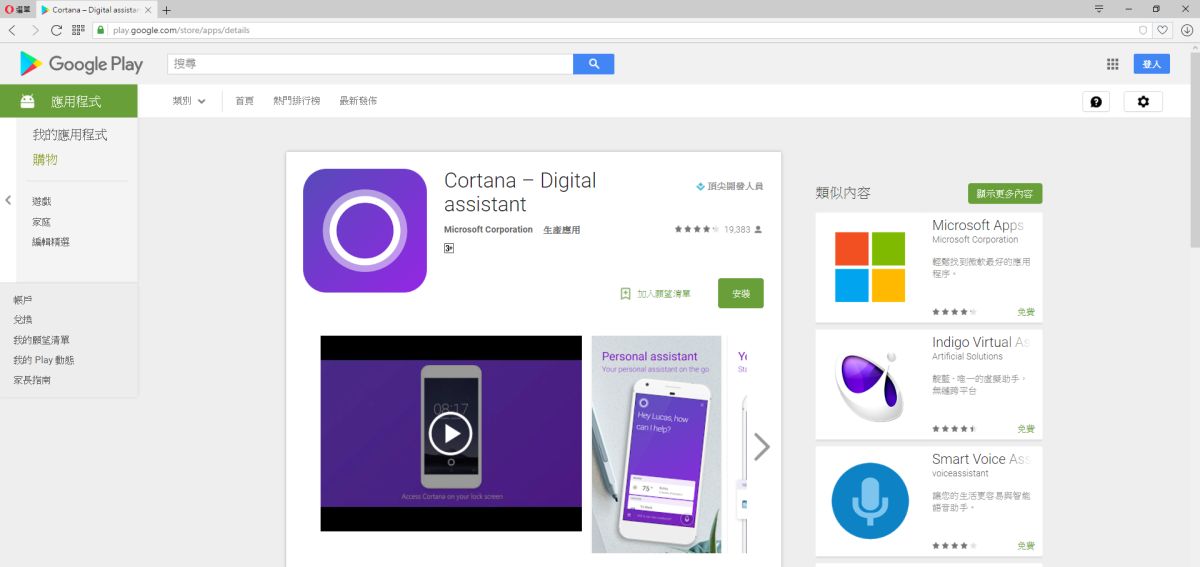
Task: Click the ad blocker shield icon
Action: tap(1143, 30)
